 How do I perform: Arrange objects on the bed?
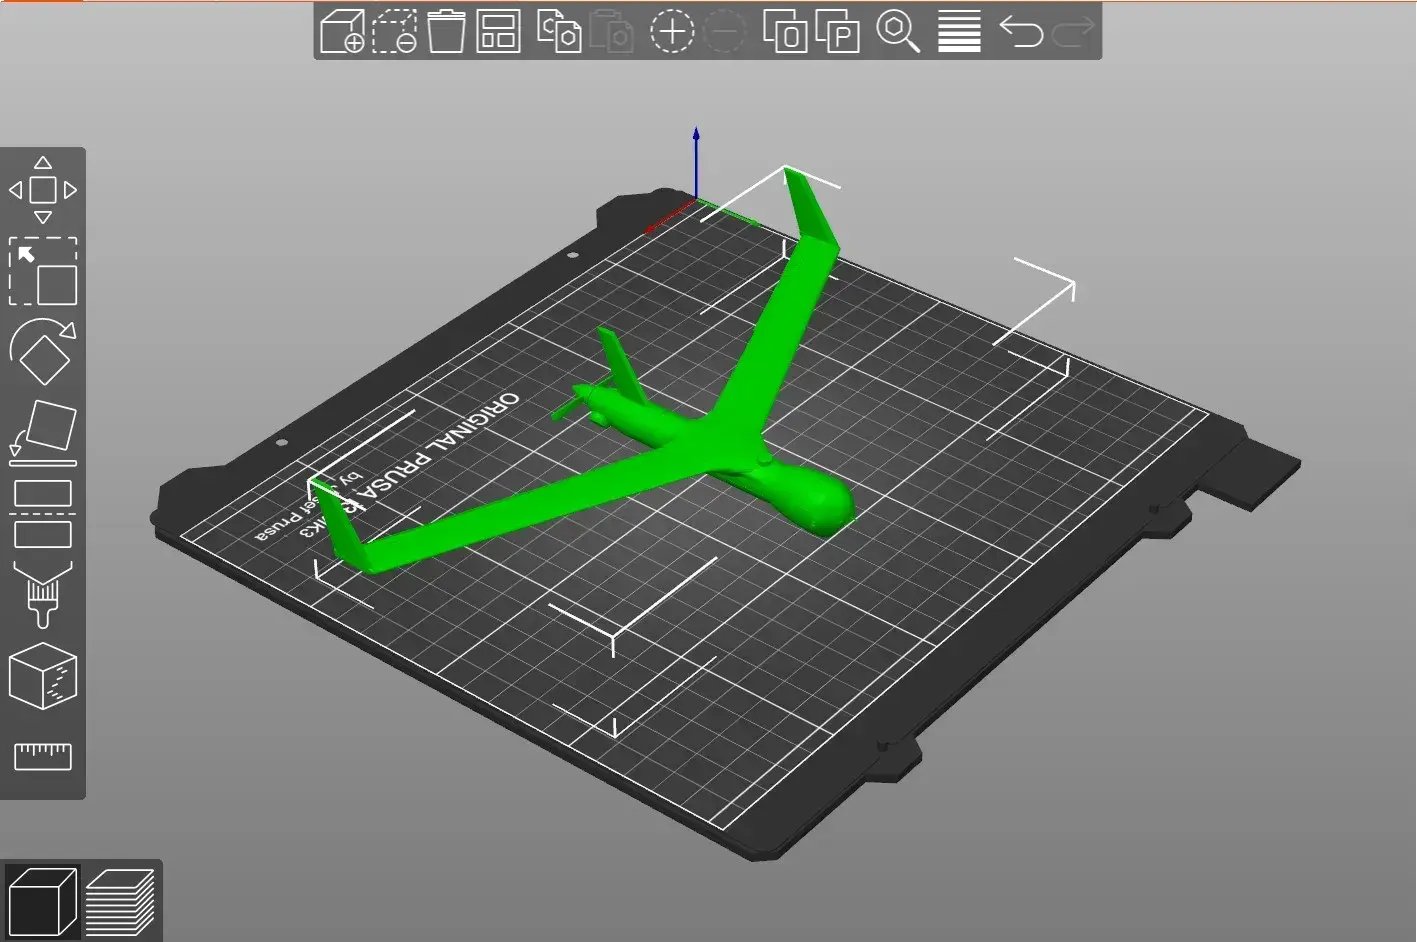(x=498, y=31)
